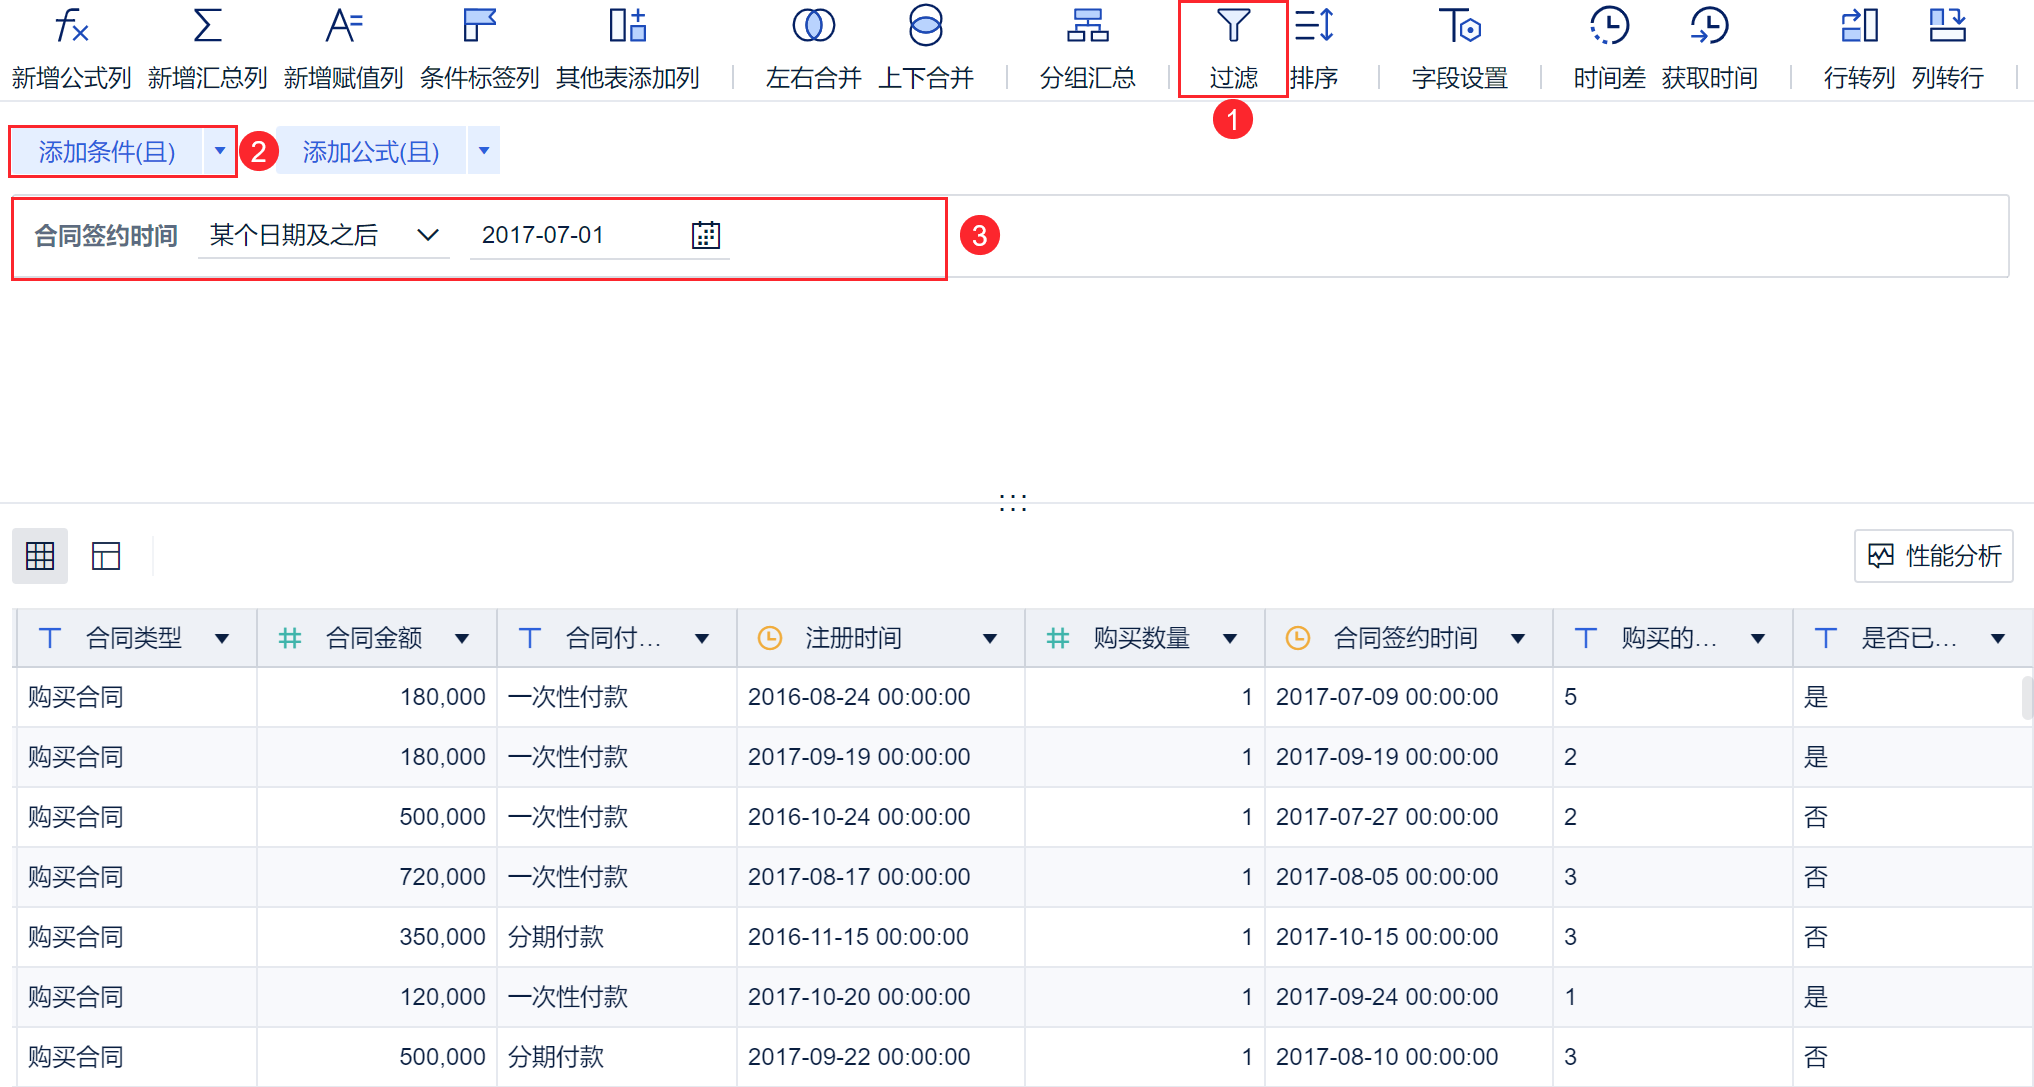This screenshot has height=1087, width=2034.
Task: Click the panel resize handle dots
Action: (1012, 502)
